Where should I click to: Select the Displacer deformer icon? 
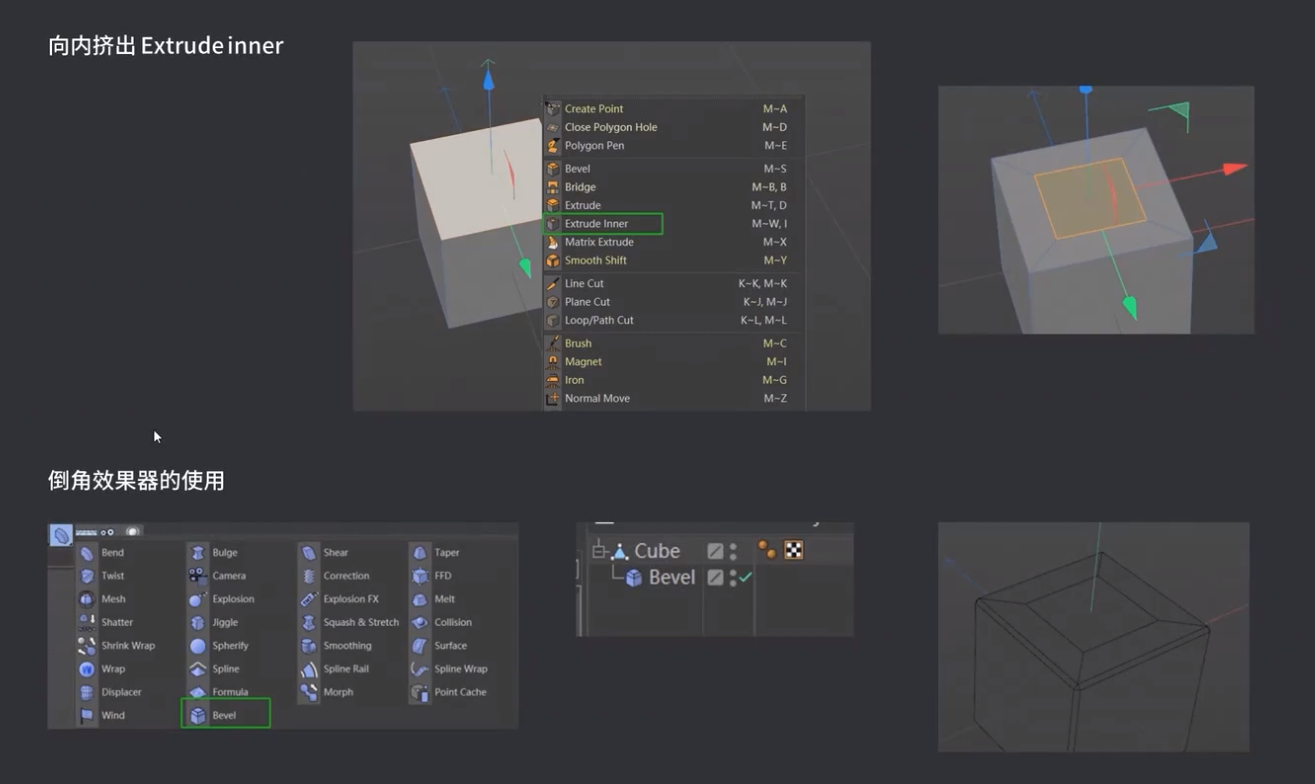point(87,692)
